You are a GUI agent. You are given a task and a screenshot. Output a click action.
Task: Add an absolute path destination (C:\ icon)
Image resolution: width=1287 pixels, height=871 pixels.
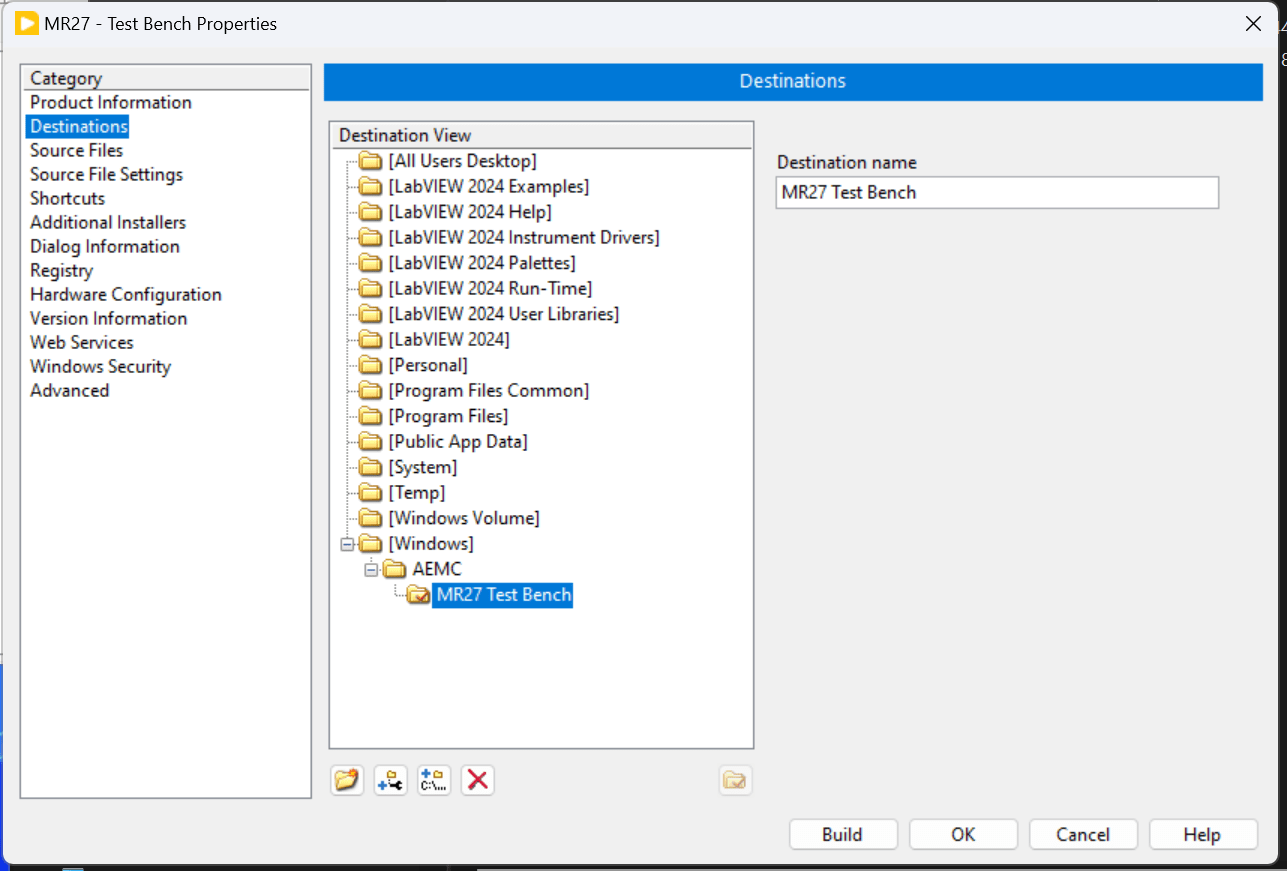[434, 780]
